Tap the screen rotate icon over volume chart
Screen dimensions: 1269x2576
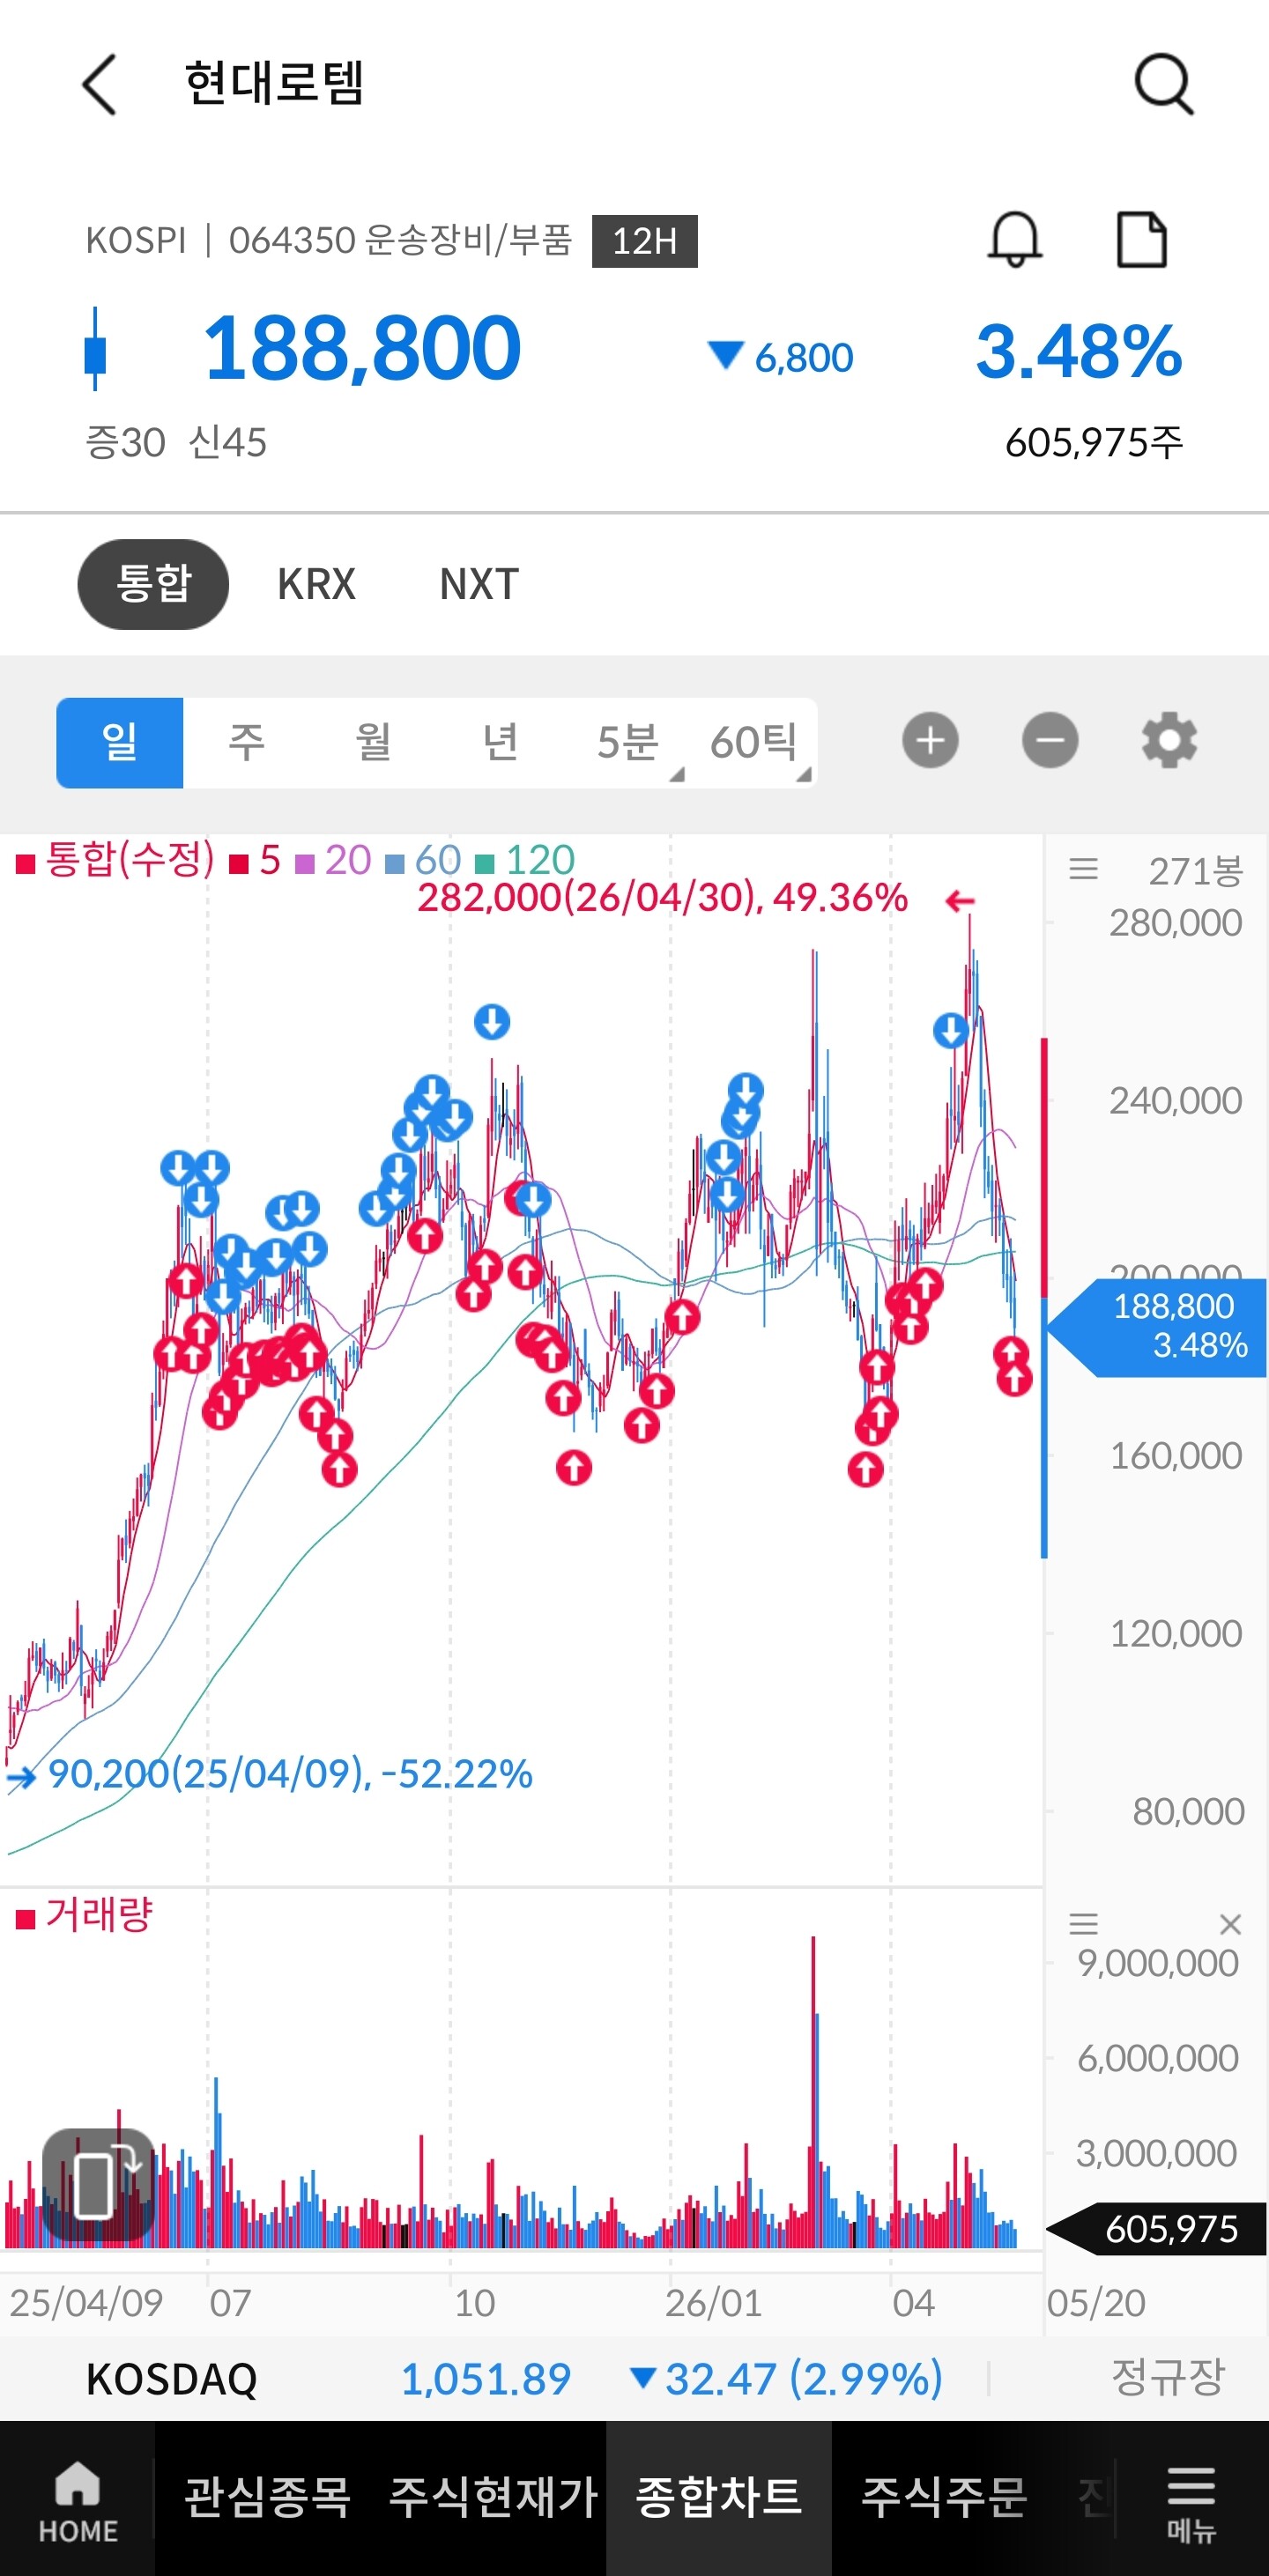pos(98,2185)
